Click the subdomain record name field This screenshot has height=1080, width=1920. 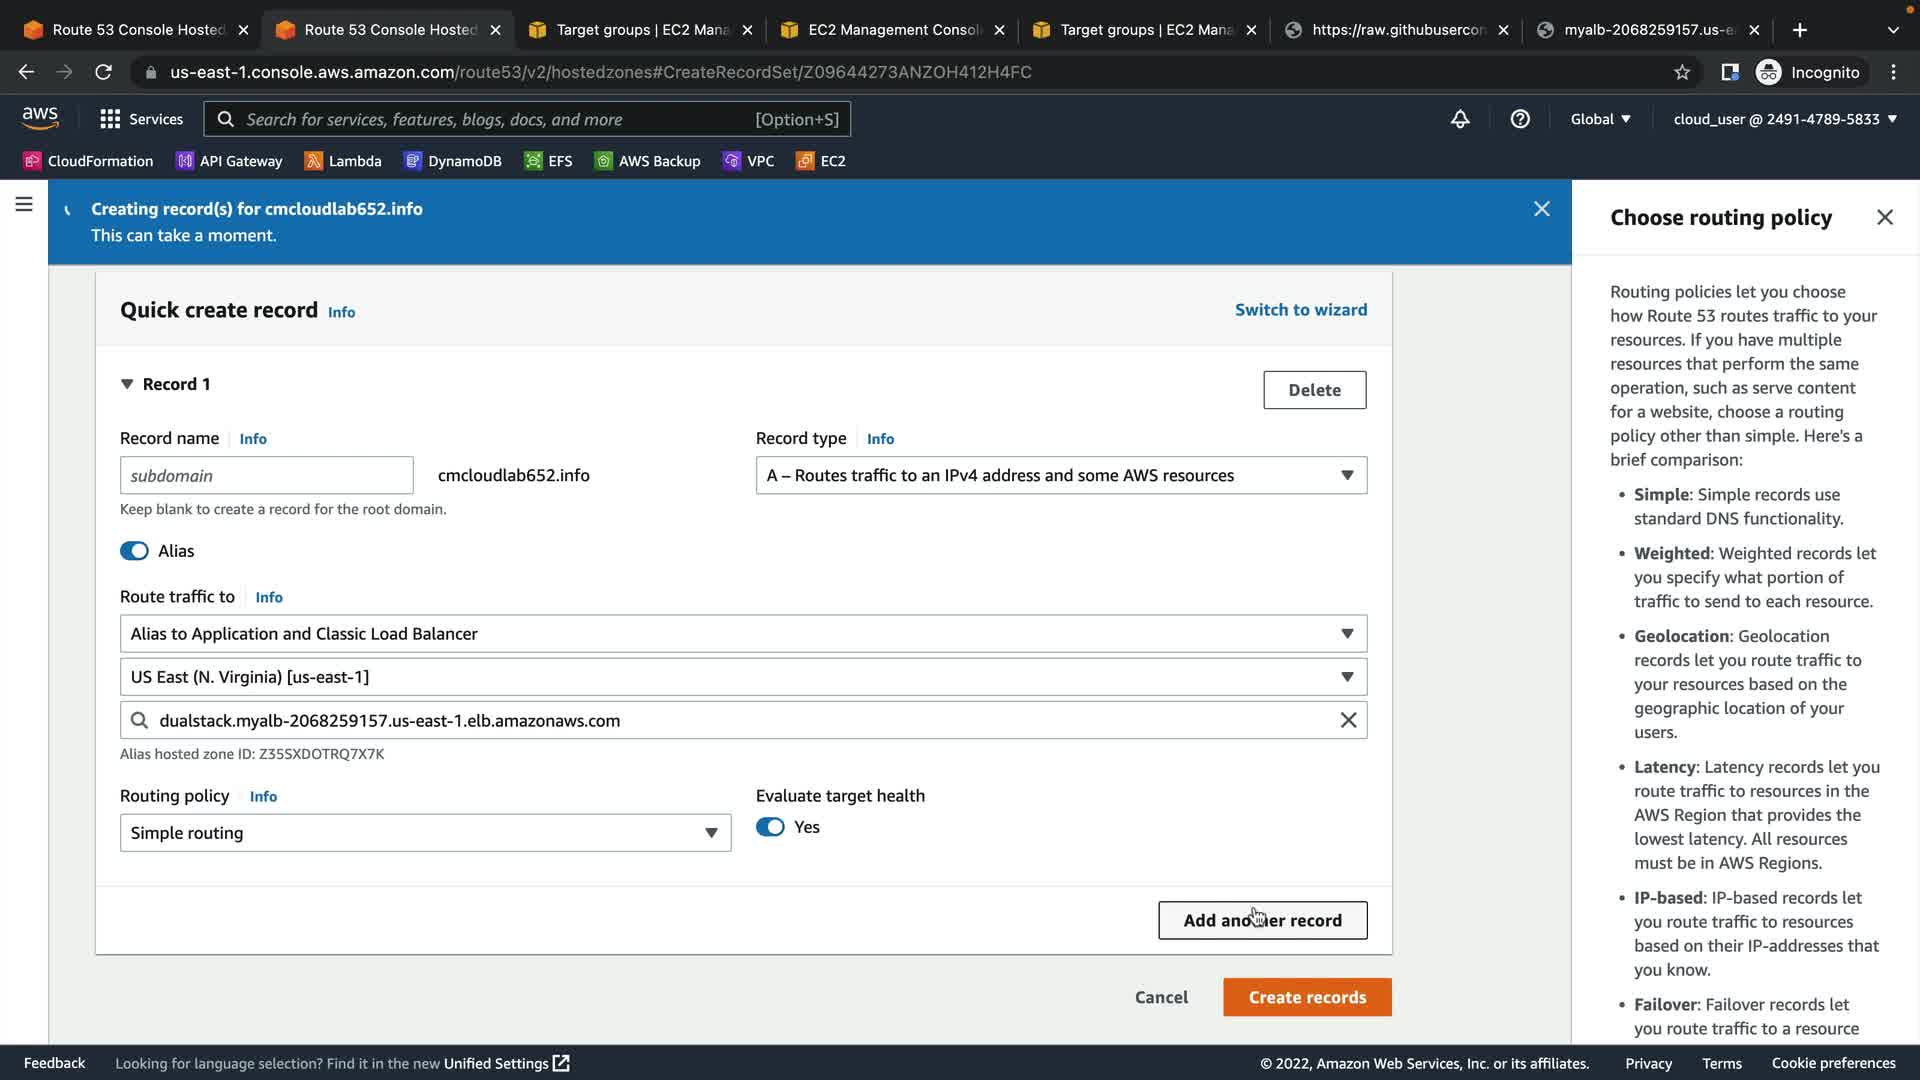coord(266,475)
